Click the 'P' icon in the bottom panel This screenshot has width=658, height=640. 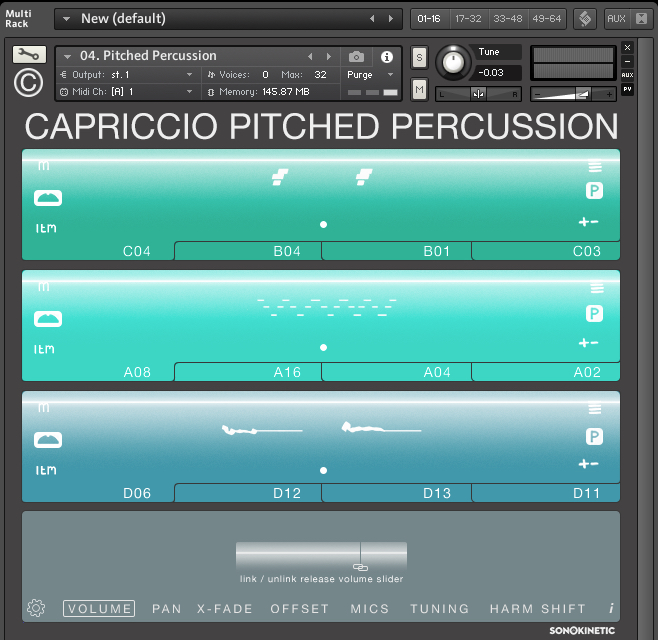coord(594,437)
